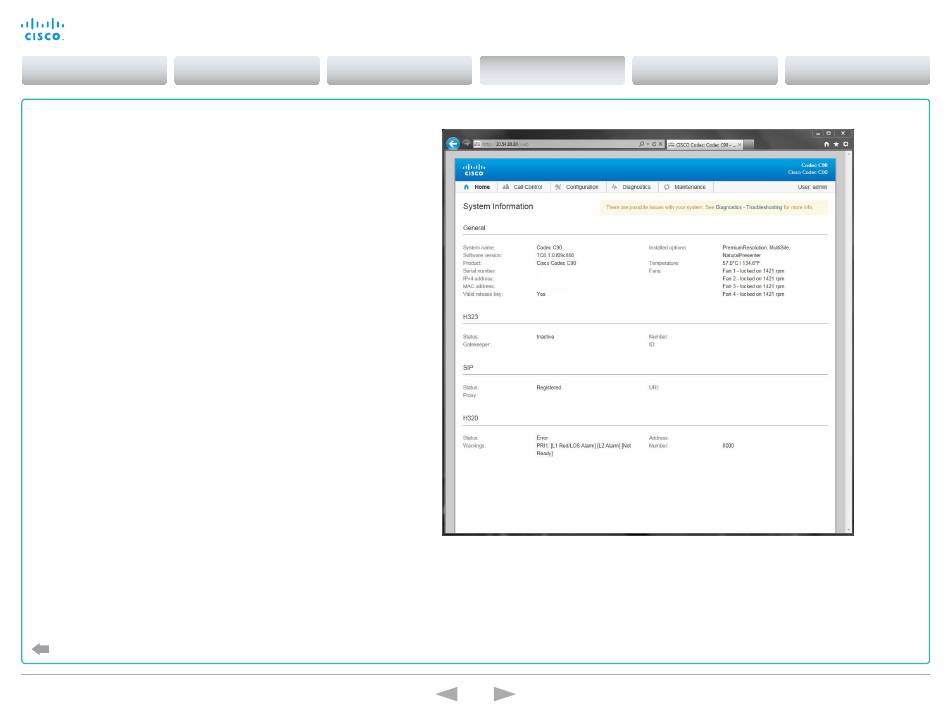Select the CISCO Codec: Codec C90 browser tab

[705, 145]
